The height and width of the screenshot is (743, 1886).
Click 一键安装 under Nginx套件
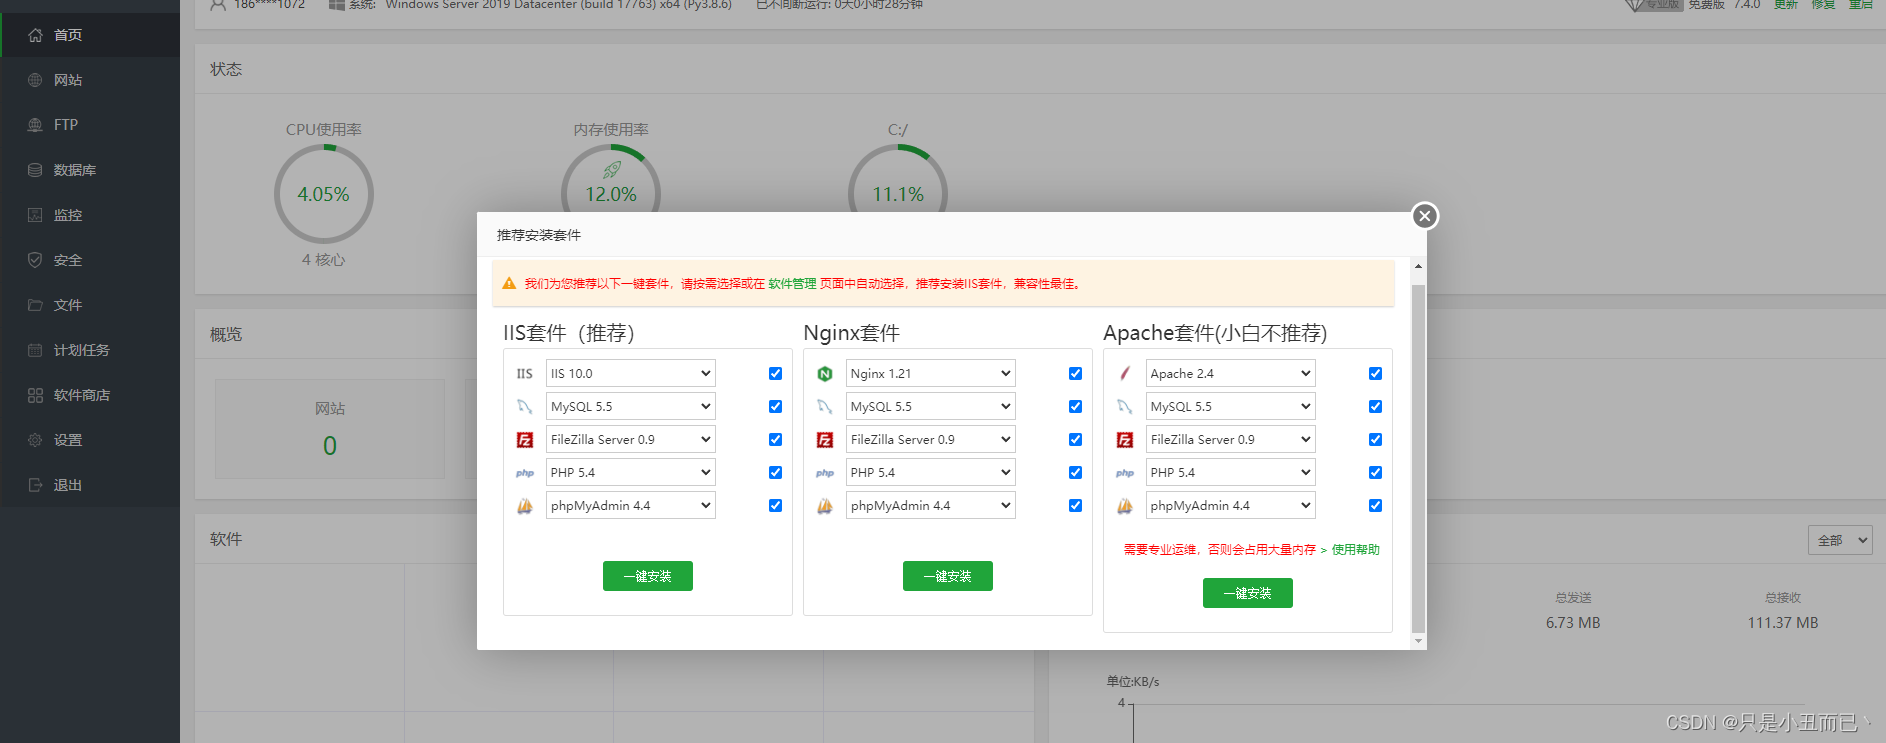pyautogui.click(x=948, y=576)
